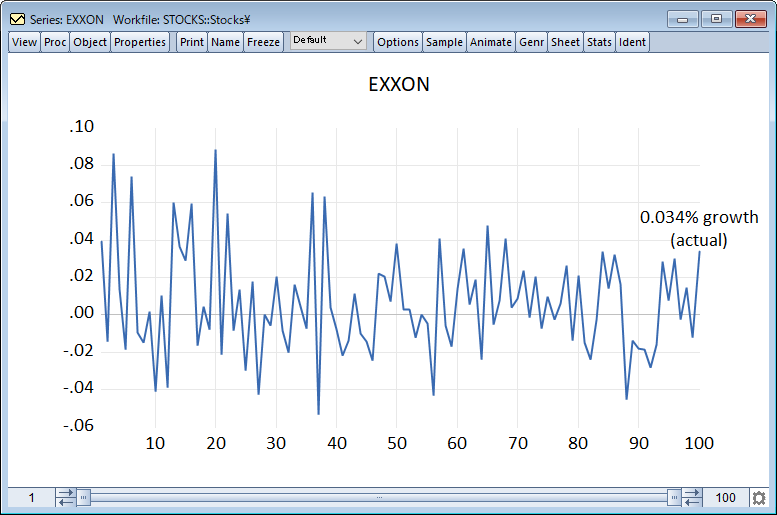The height and width of the screenshot is (515, 777).
Task: Click the Freeze button
Action: (263, 42)
